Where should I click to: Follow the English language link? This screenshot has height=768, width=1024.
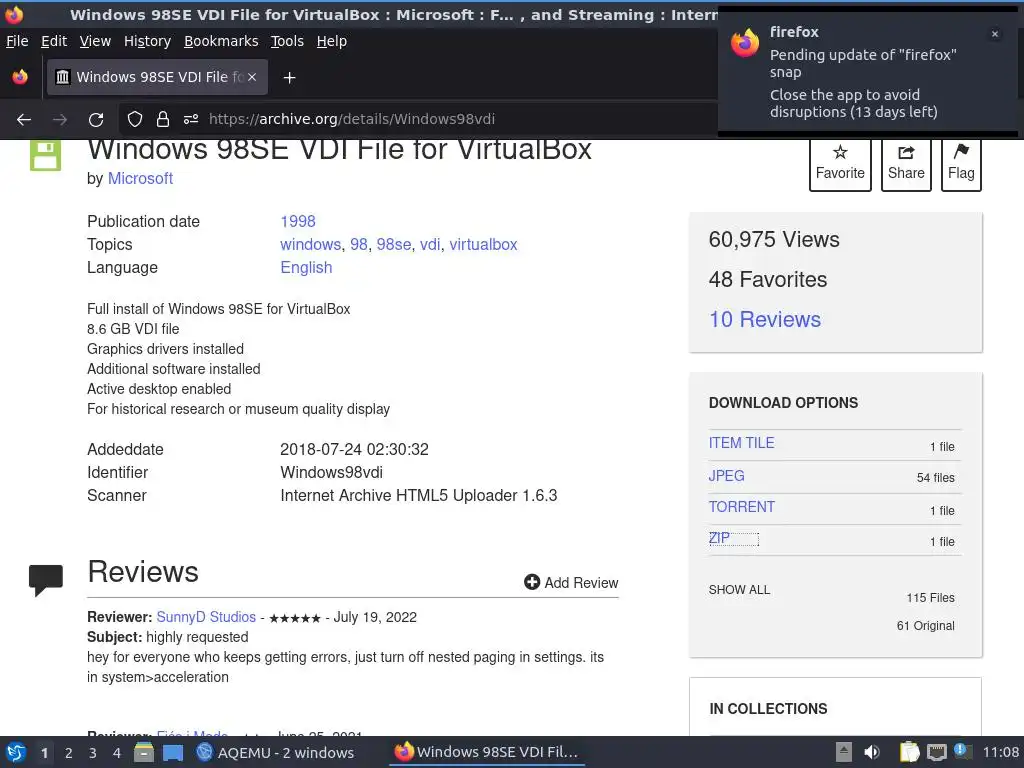click(306, 268)
